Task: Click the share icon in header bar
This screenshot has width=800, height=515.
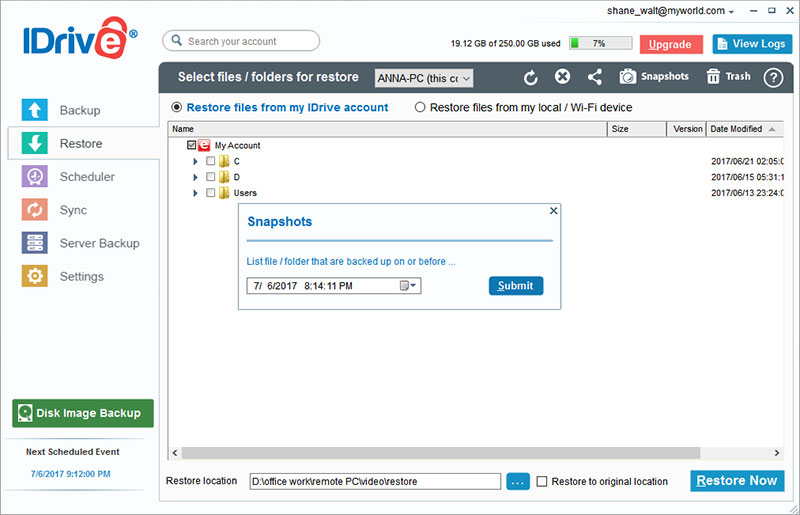Action: pyautogui.click(x=594, y=77)
